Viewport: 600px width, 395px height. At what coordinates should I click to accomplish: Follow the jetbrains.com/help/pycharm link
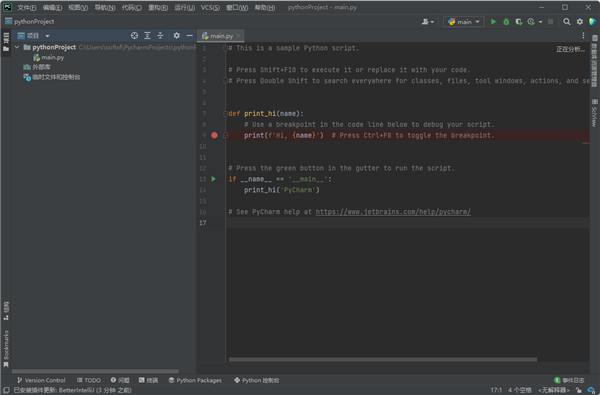click(x=393, y=212)
